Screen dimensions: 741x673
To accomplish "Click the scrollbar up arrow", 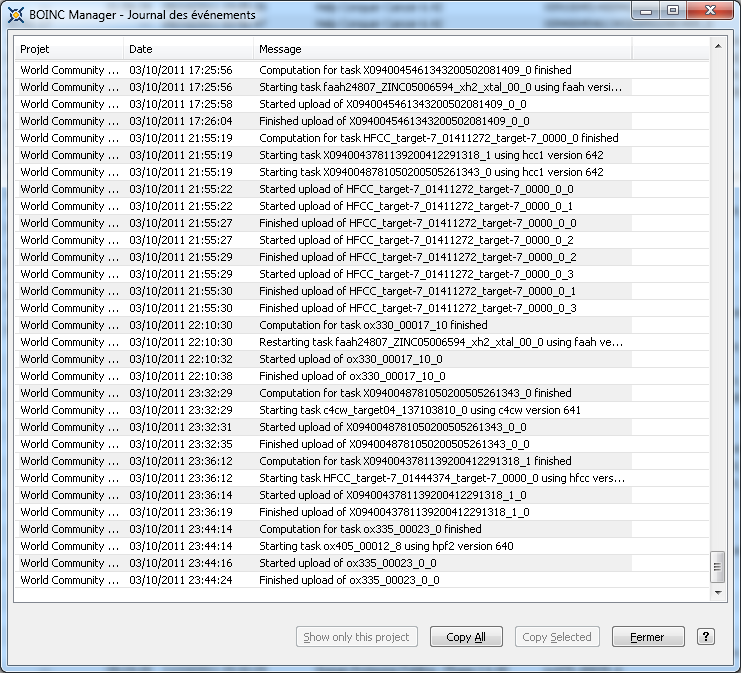I will coord(718,46).
